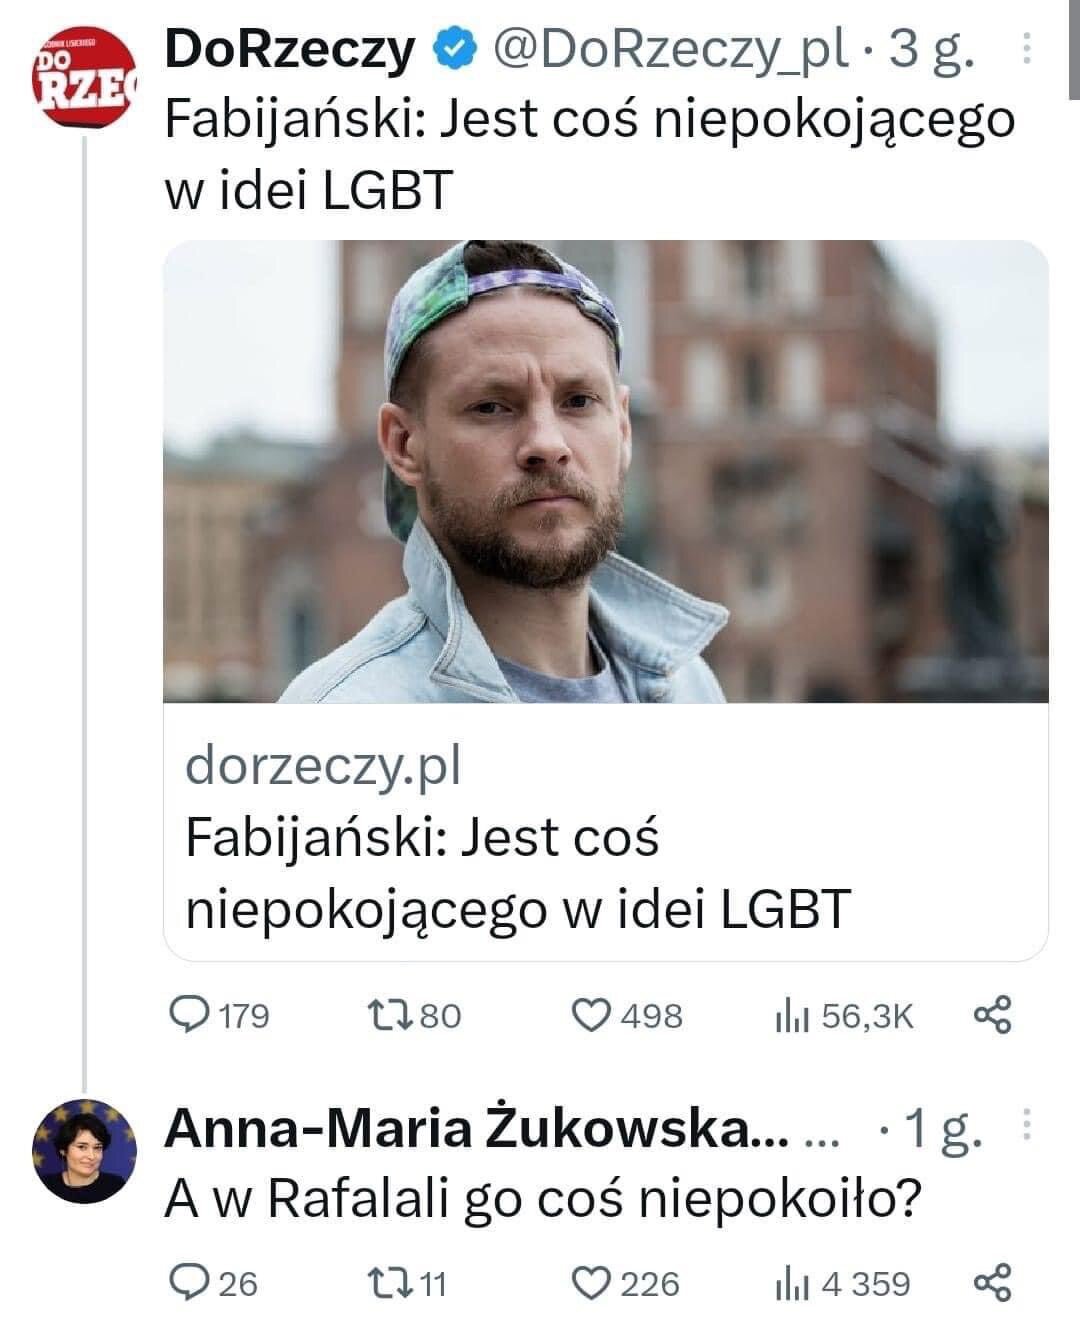
Task: Click the DoRzeczy account name
Action: point(290,50)
